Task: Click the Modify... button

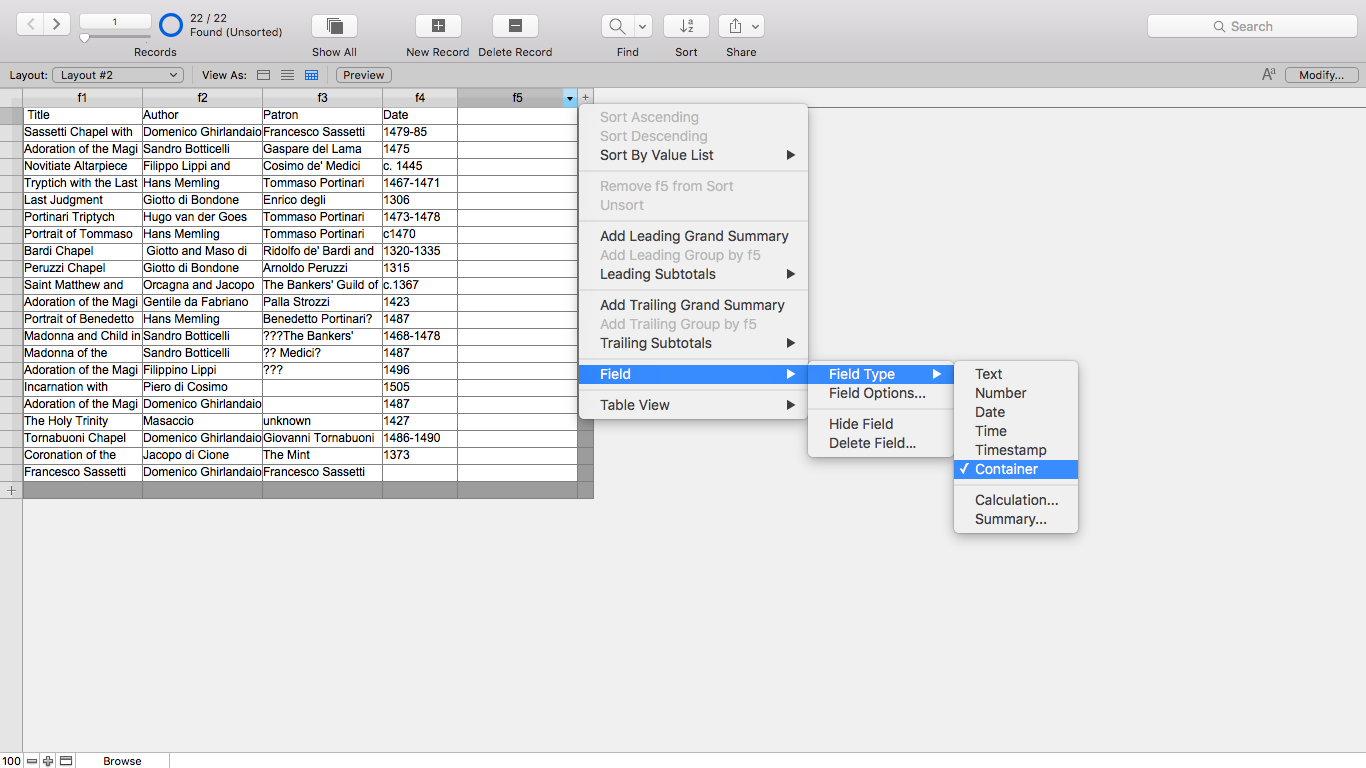Action: click(x=1322, y=75)
